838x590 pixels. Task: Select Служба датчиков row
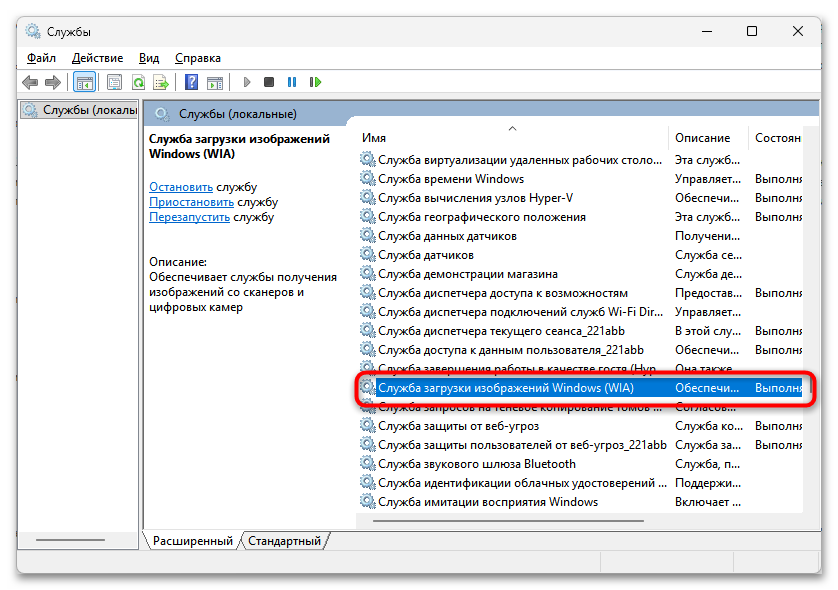(x=580, y=255)
